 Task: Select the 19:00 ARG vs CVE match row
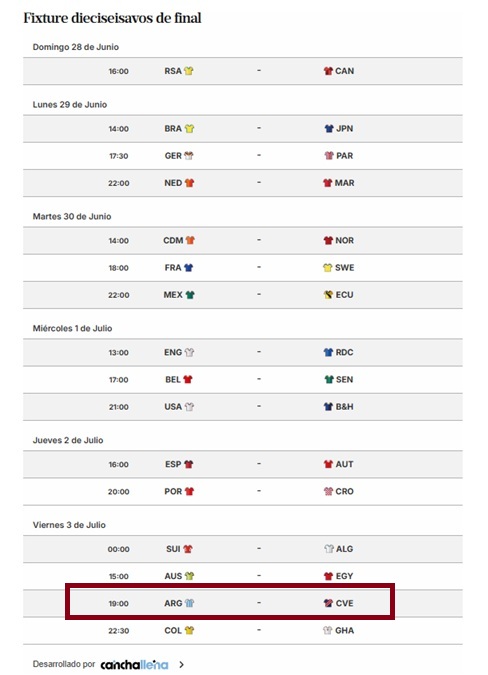click(243, 604)
